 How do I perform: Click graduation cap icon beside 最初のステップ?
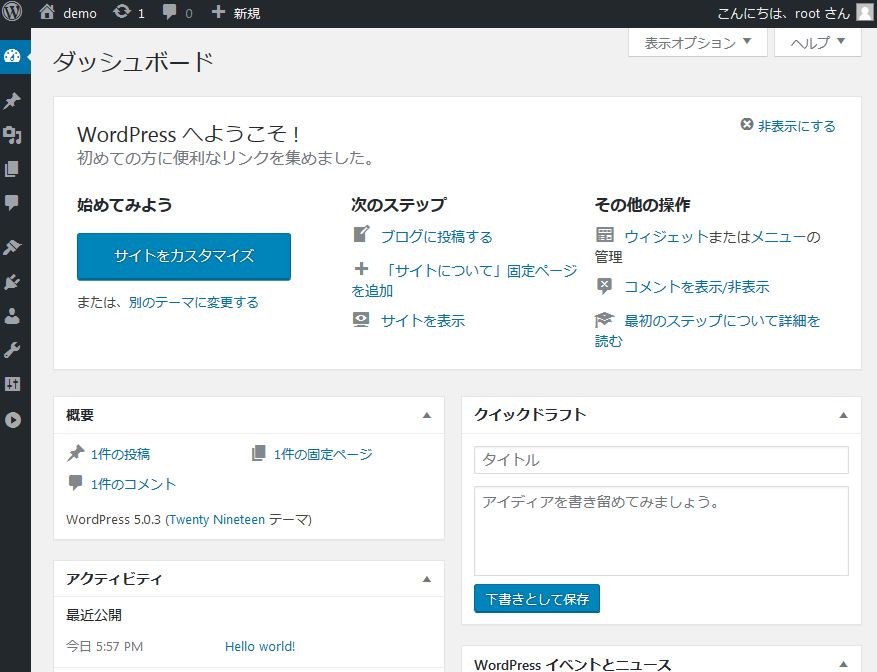(x=605, y=319)
